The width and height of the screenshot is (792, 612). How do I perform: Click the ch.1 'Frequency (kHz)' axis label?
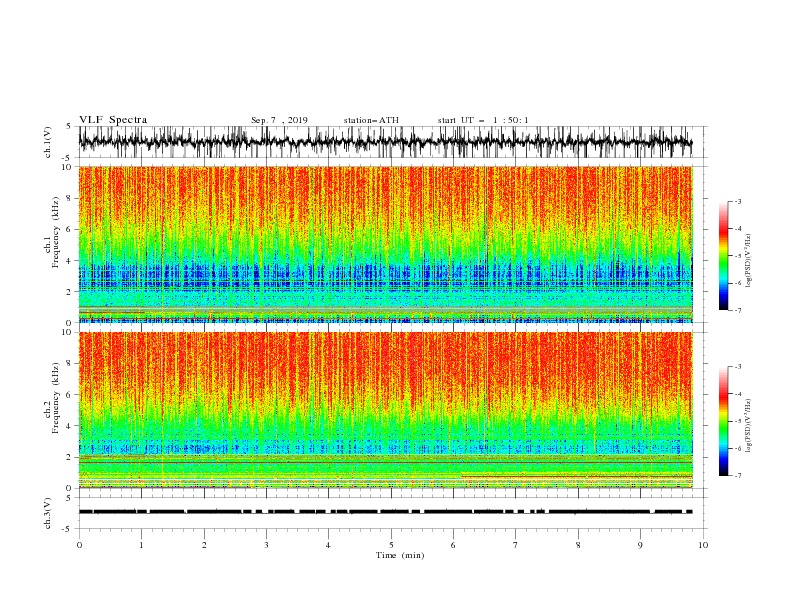55,232
